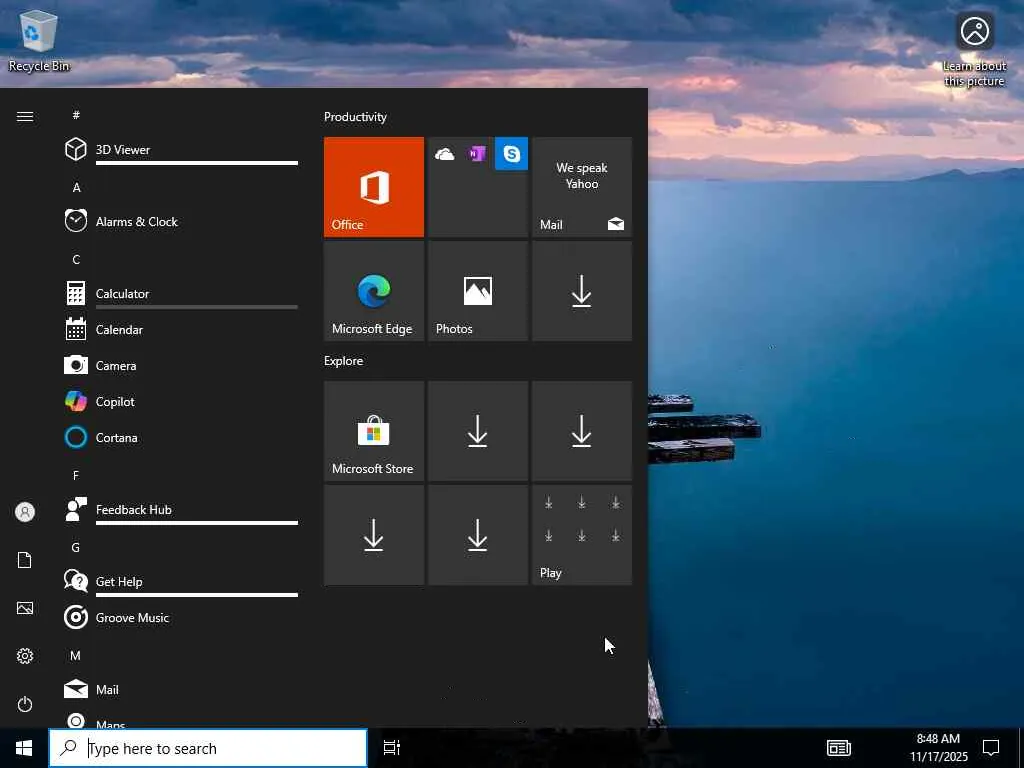Open the Pictures shortcut icon

pyautogui.click(x=25, y=608)
